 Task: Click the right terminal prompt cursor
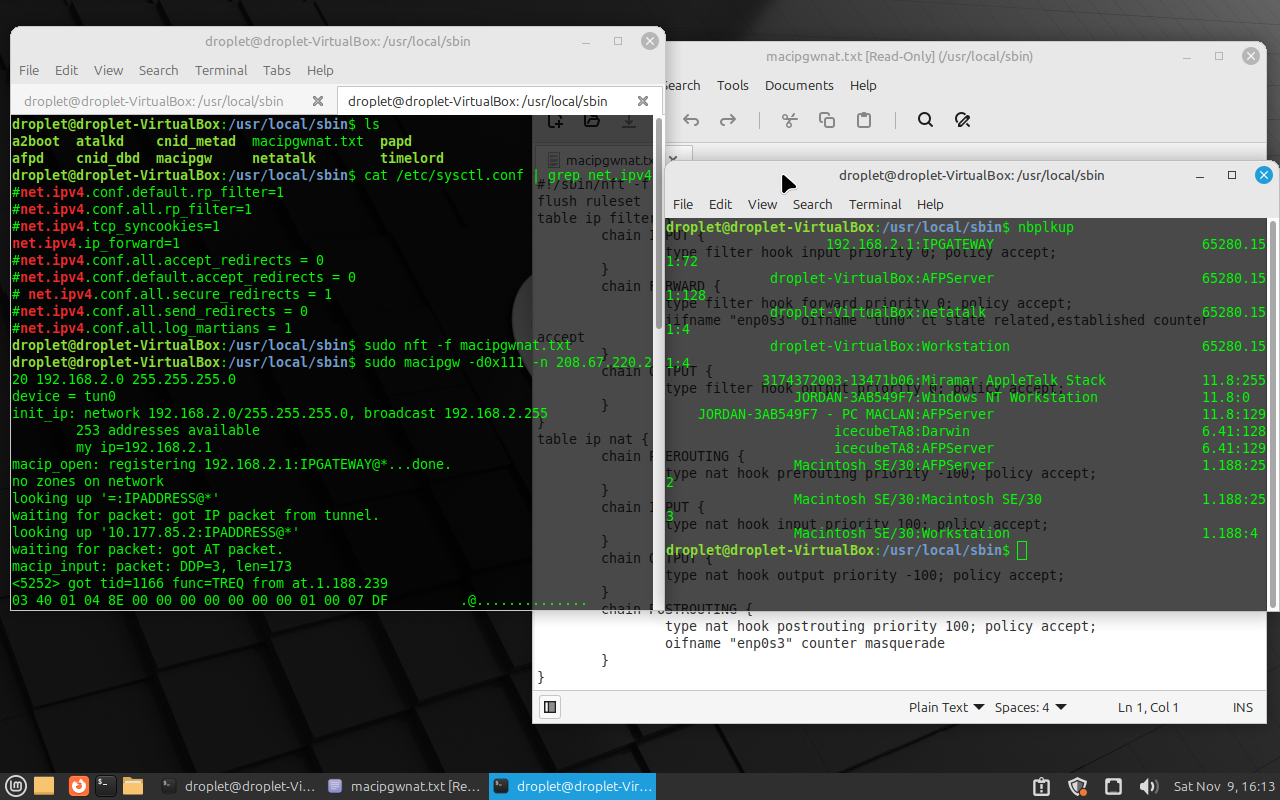[x=1022, y=550]
